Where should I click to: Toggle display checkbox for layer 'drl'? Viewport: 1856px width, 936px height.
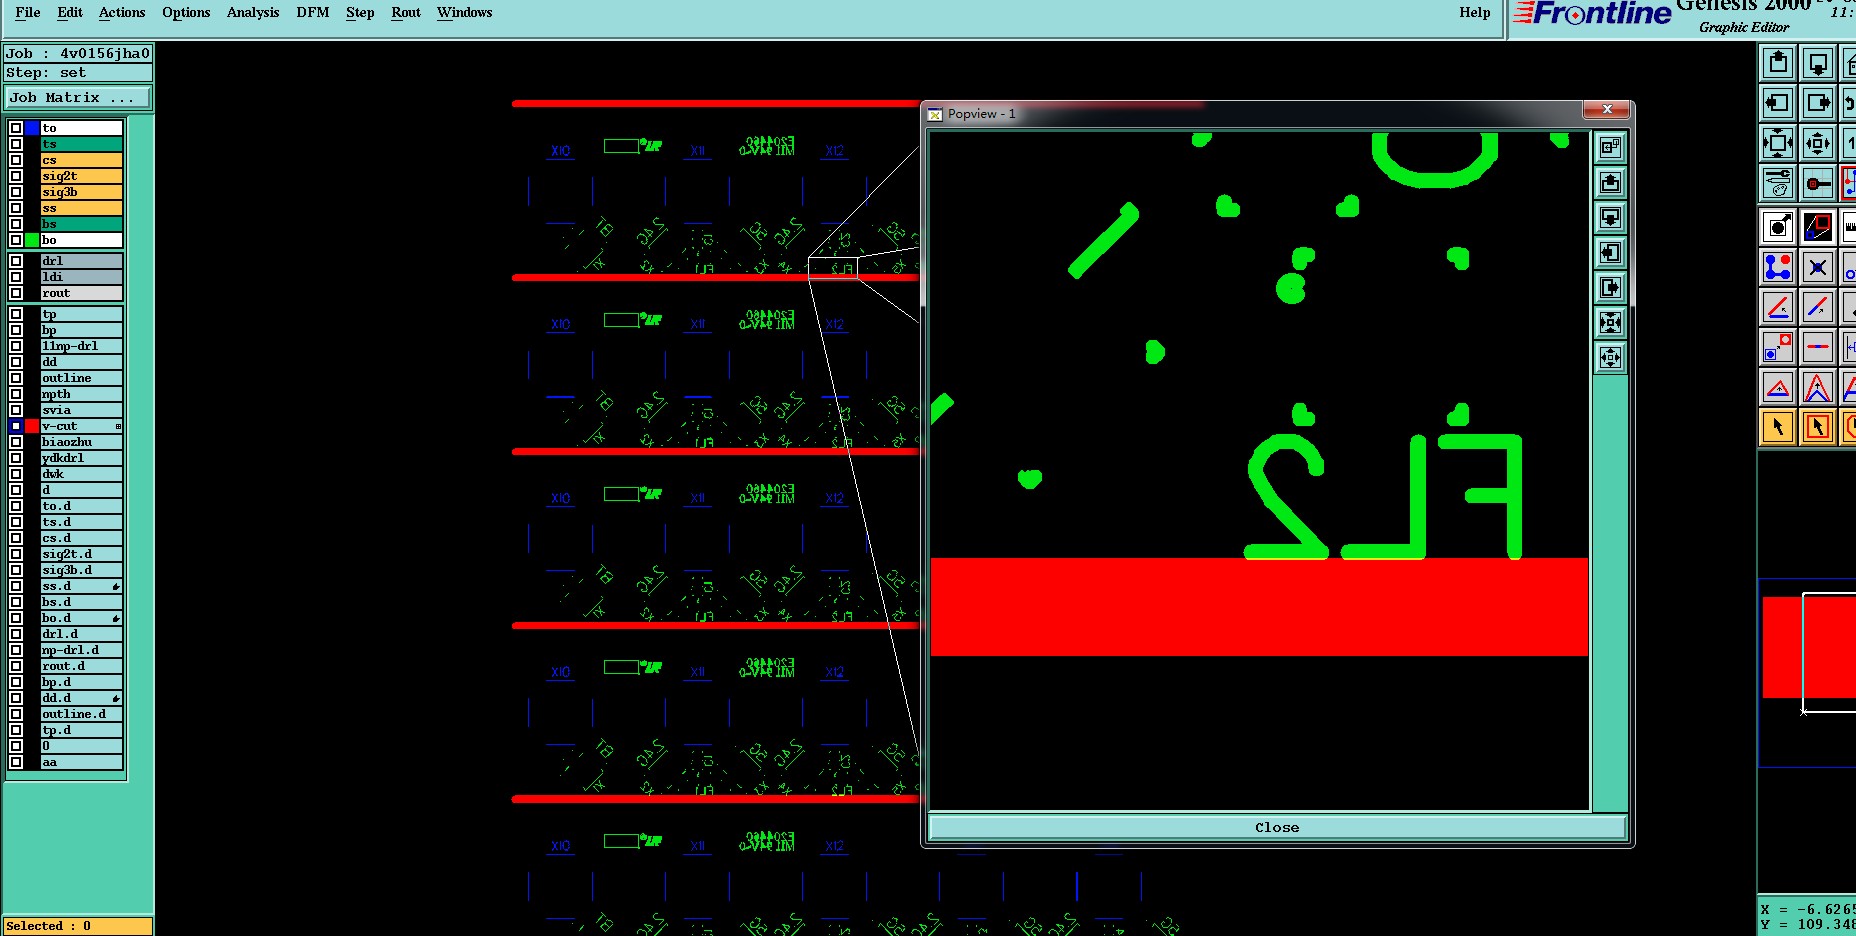tap(16, 261)
